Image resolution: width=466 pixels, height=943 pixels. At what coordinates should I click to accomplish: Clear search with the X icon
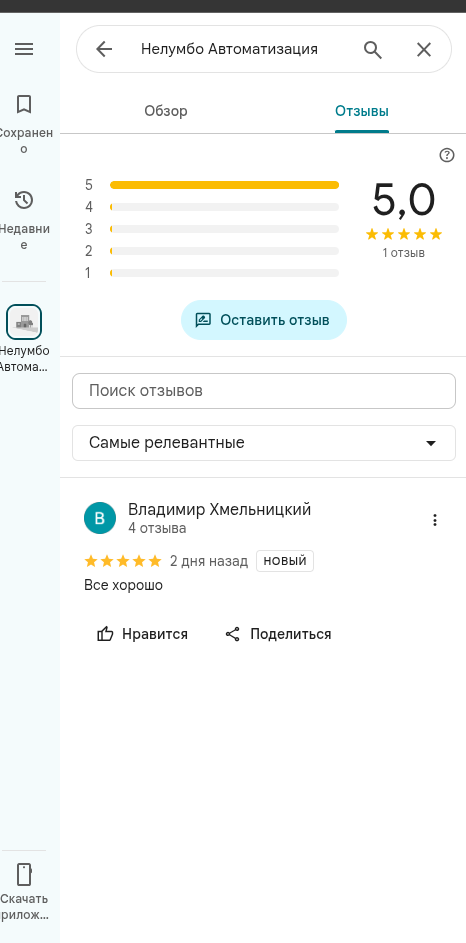click(424, 49)
